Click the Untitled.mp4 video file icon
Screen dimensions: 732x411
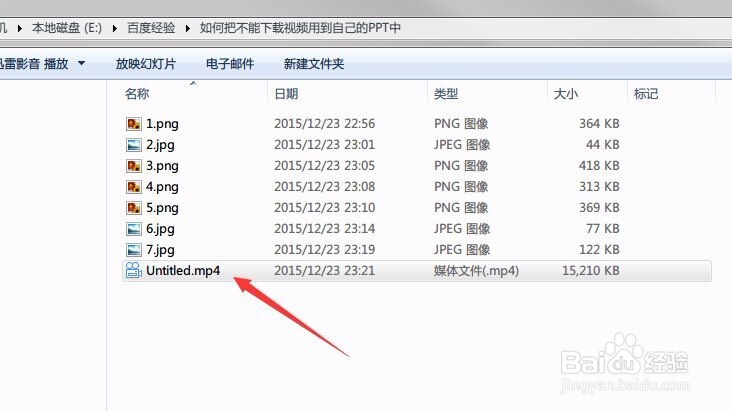(134, 270)
